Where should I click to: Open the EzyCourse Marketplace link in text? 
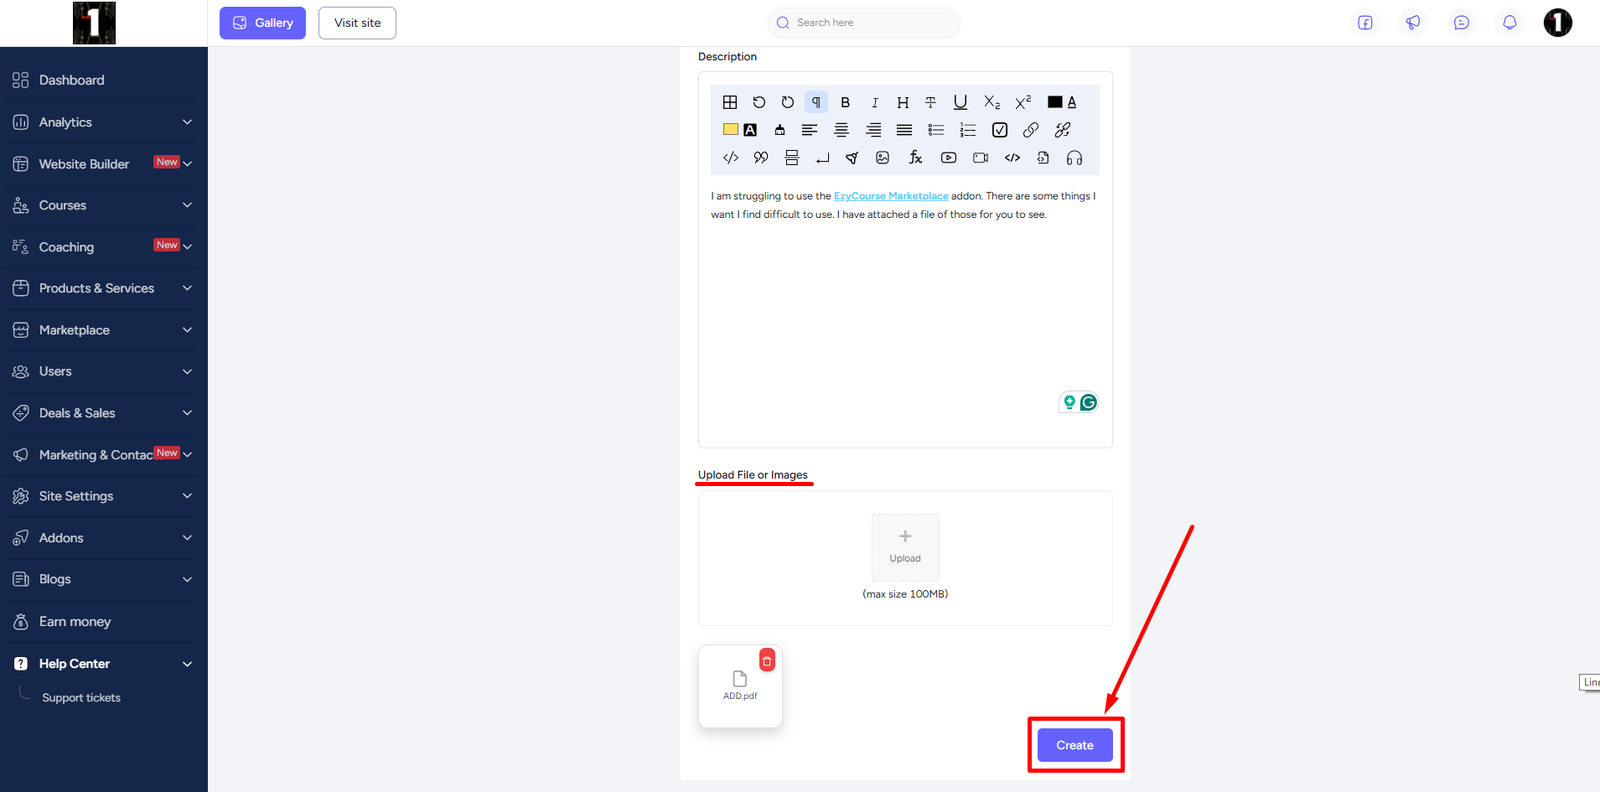click(x=890, y=196)
